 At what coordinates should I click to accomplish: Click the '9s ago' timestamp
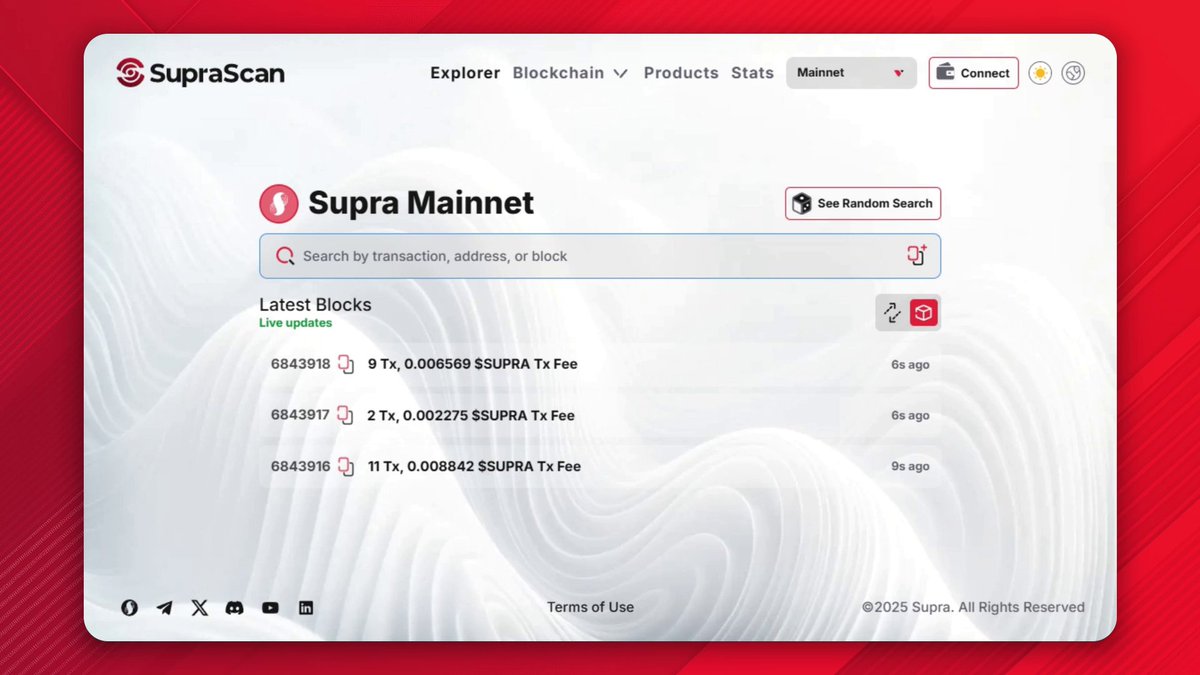pos(911,466)
